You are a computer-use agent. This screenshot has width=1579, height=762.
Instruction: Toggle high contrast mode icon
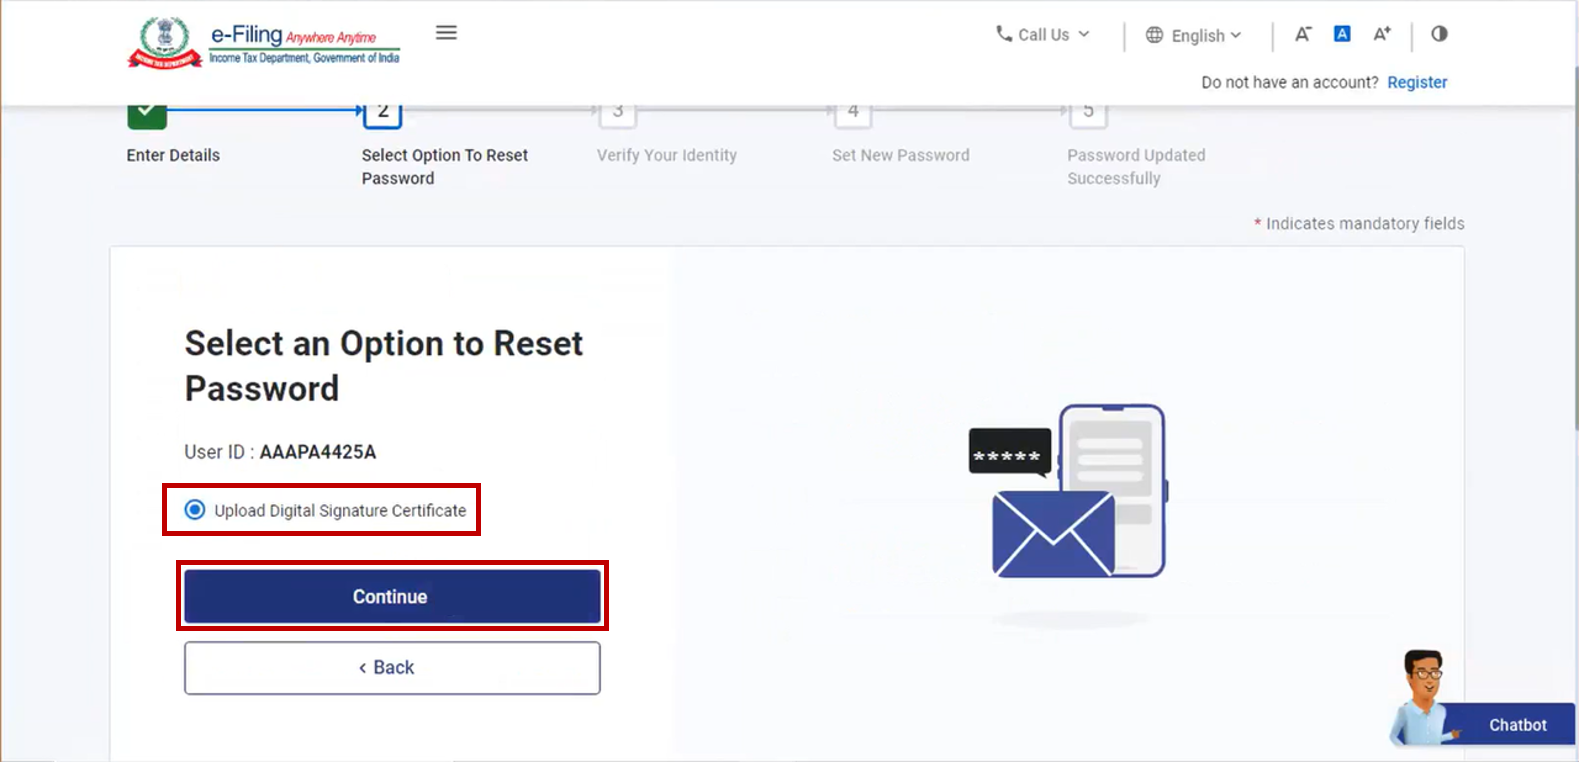pyautogui.click(x=1439, y=34)
